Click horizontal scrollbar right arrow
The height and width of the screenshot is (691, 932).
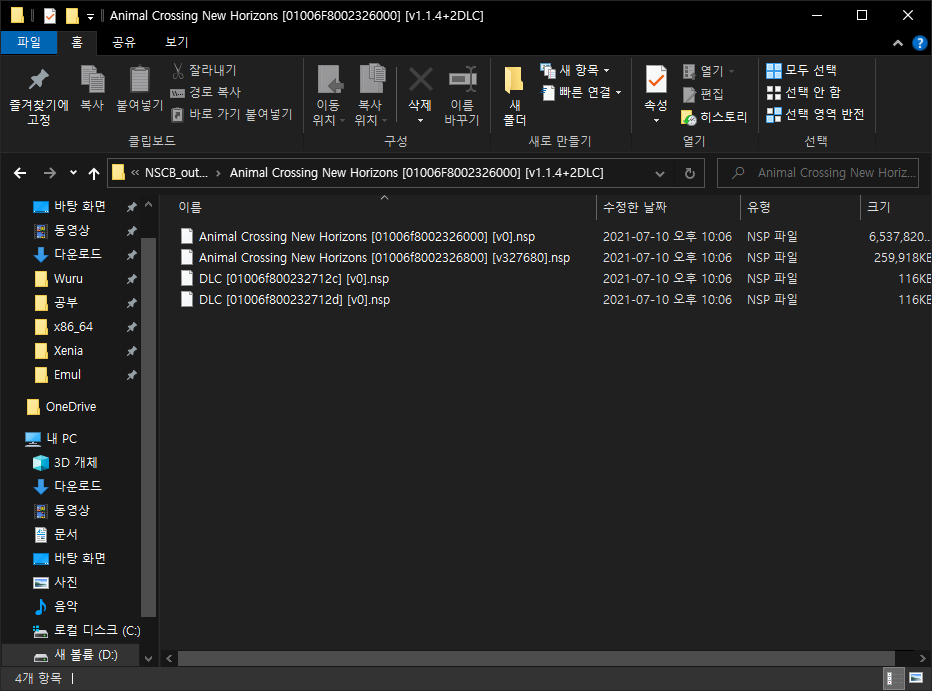pos(922,658)
